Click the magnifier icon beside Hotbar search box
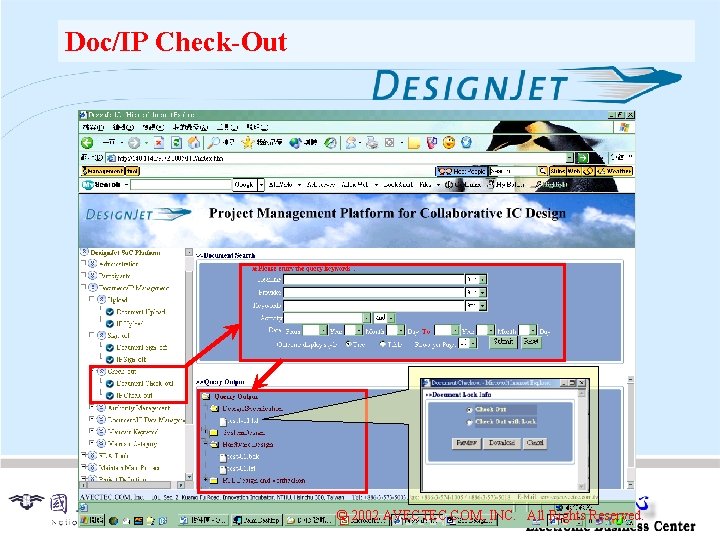This screenshot has width=720, height=540. pyautogui.click(x=542, y=171)
